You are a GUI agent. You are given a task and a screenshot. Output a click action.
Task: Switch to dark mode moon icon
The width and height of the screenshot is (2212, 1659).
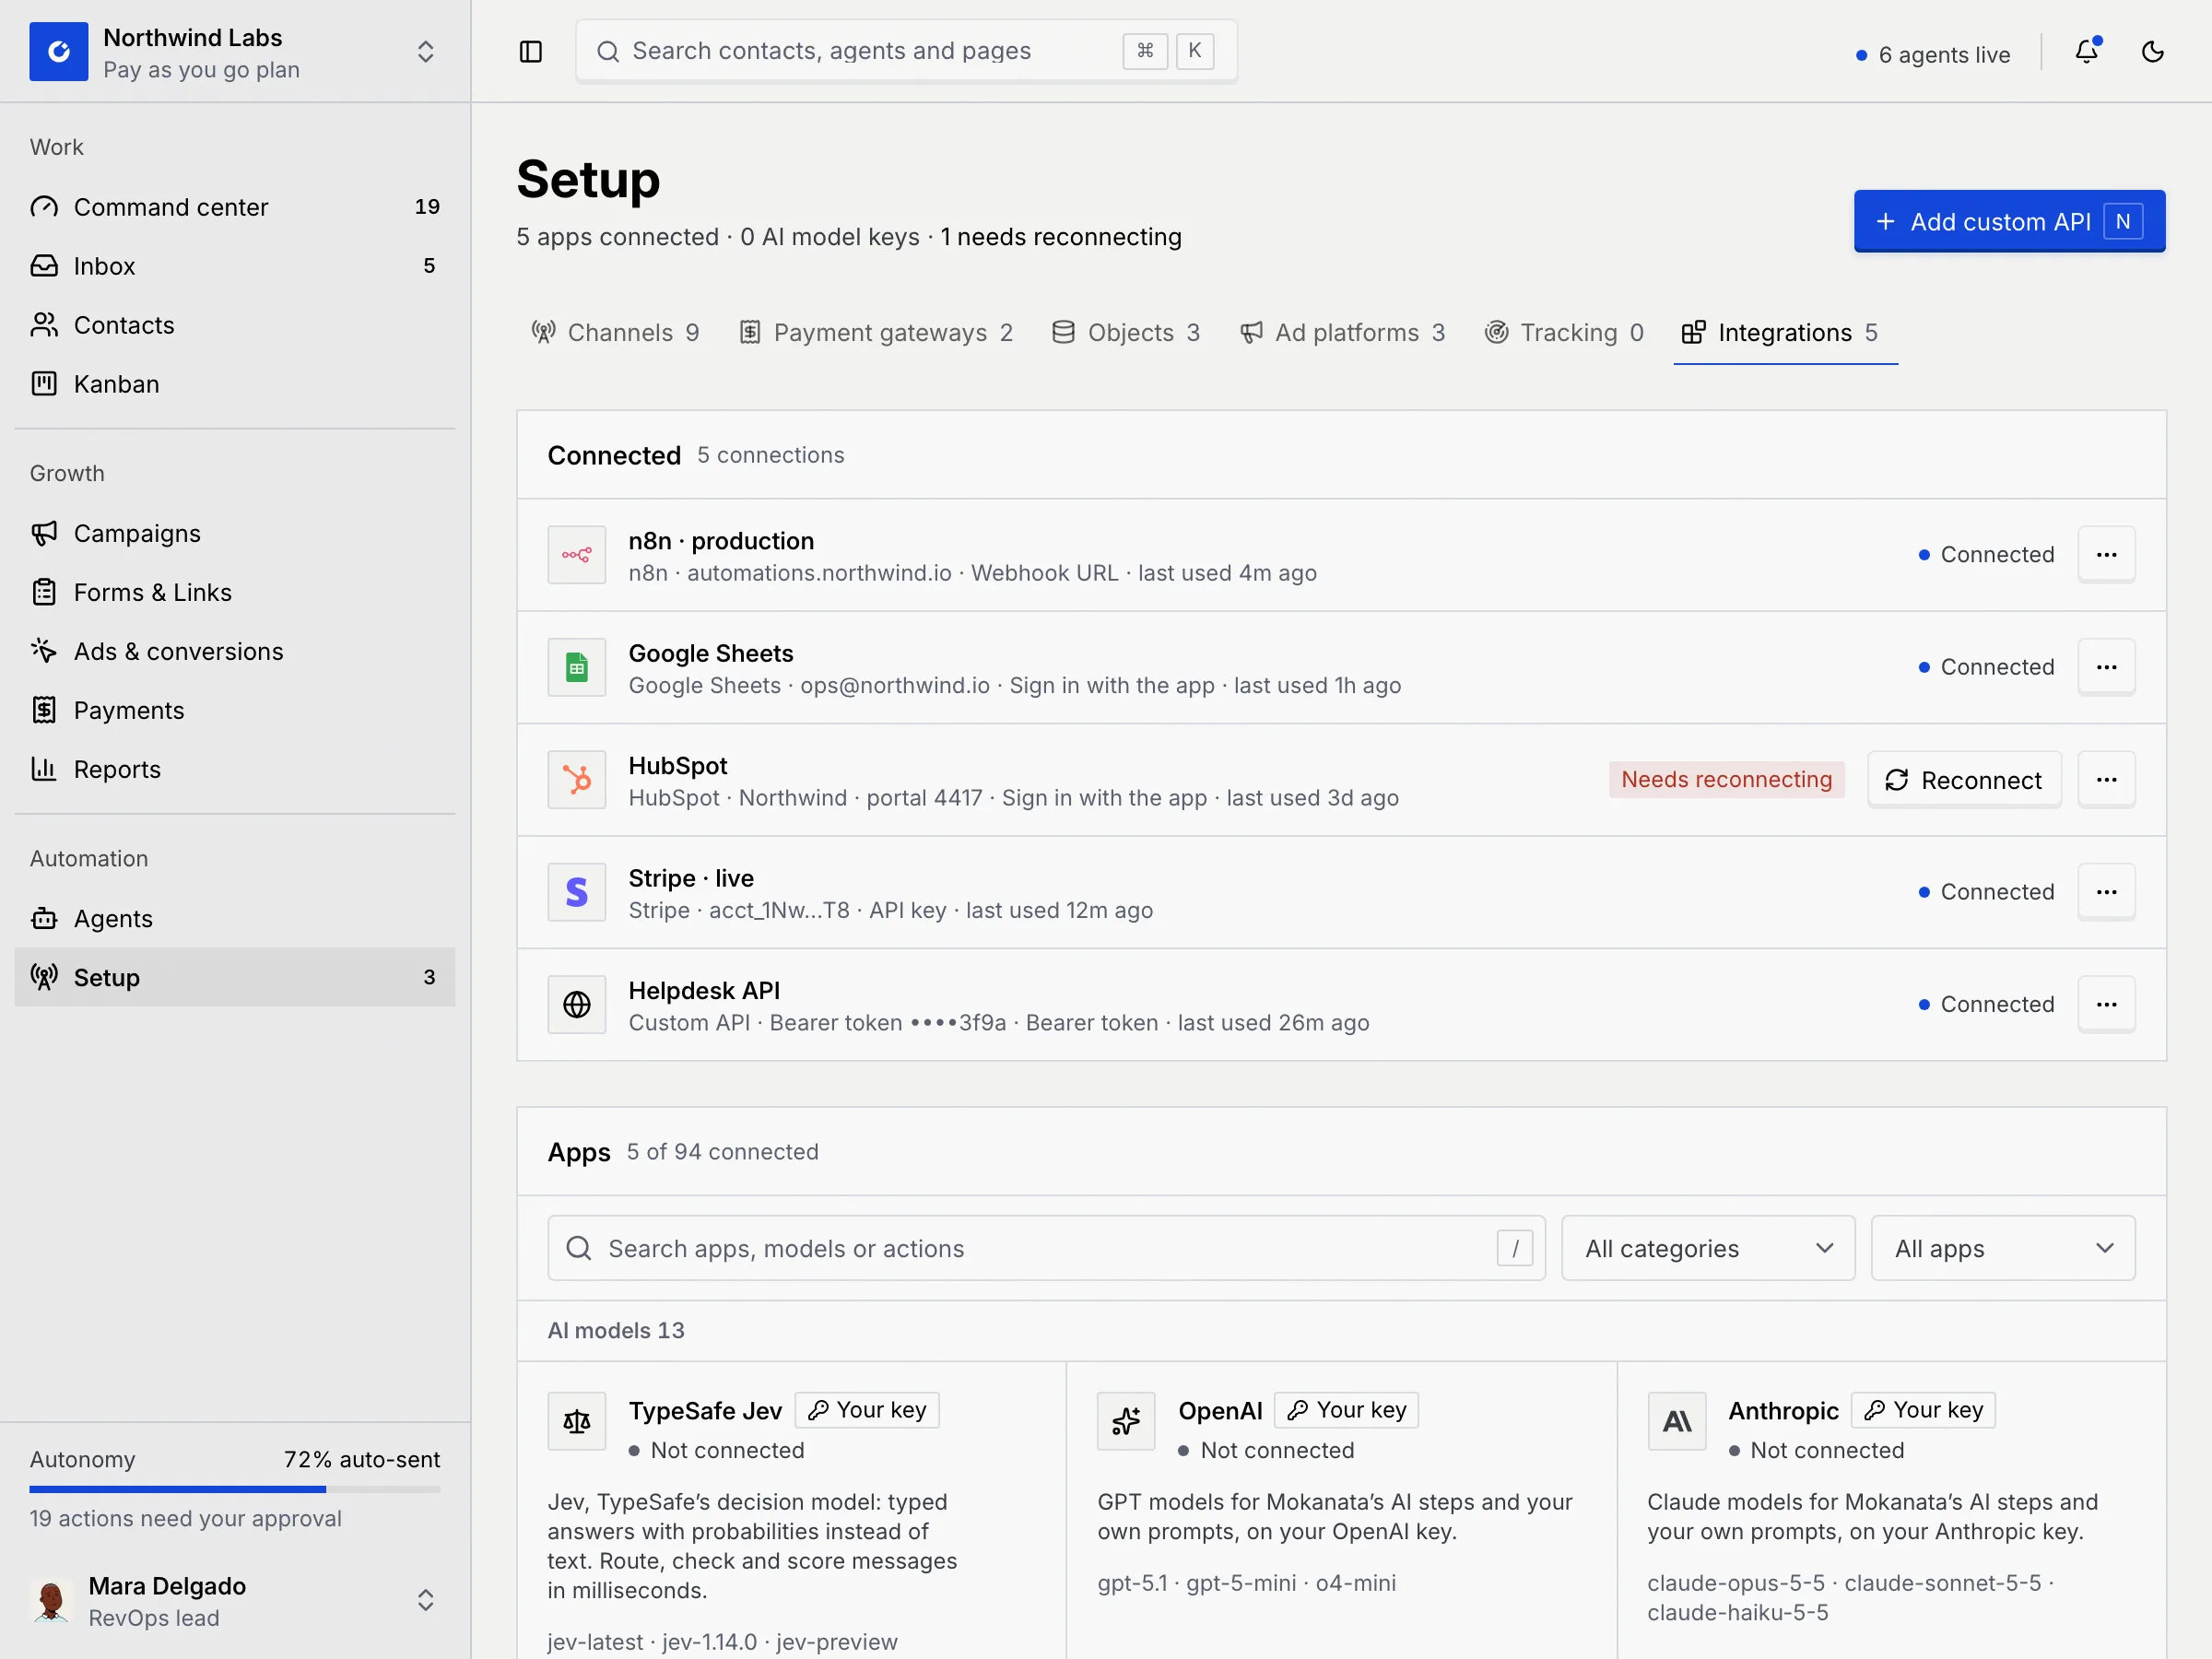coord(2153,51)
